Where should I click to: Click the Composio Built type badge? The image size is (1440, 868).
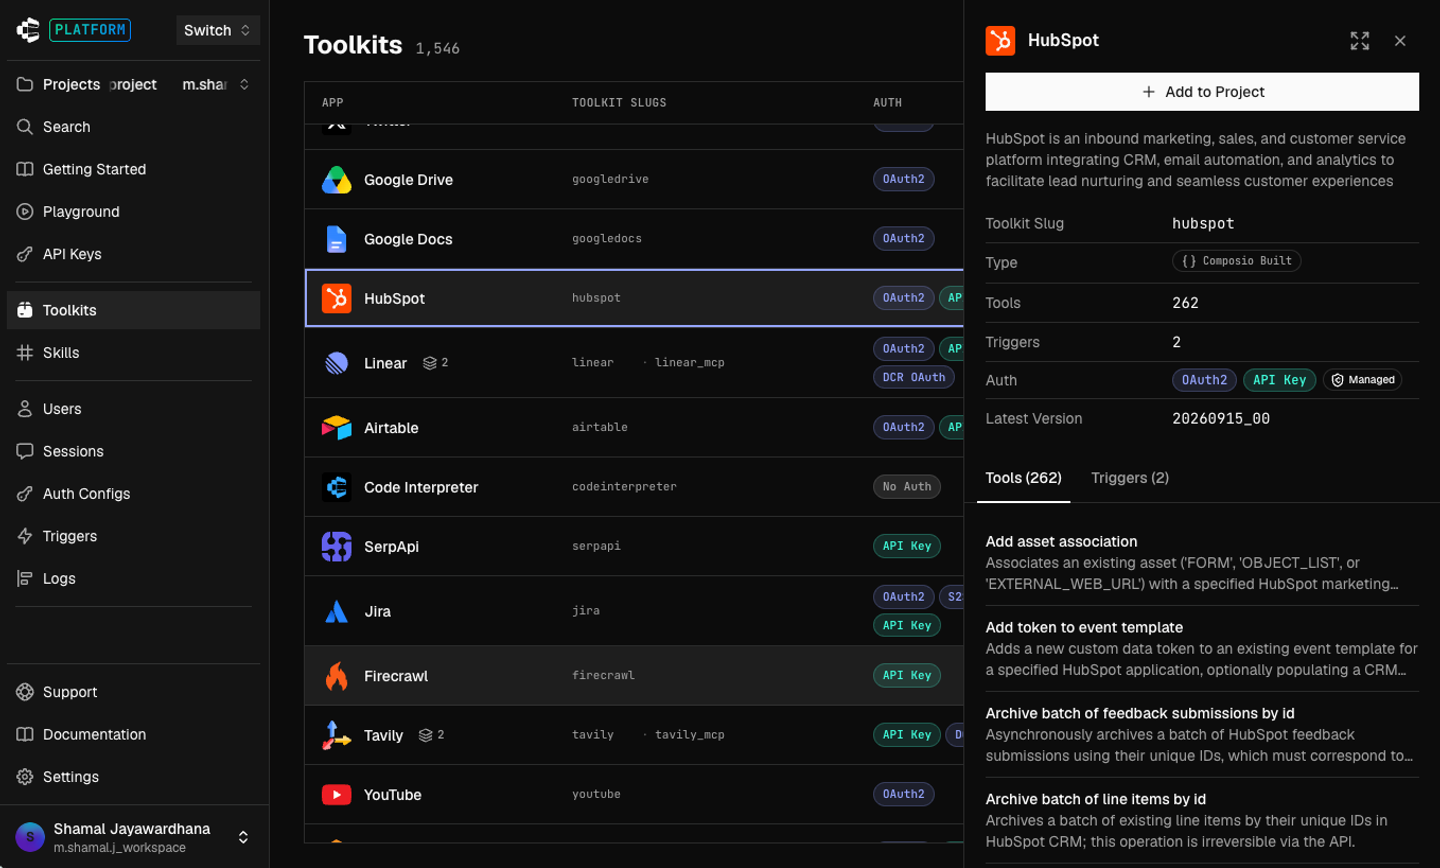click(1236, 261)
